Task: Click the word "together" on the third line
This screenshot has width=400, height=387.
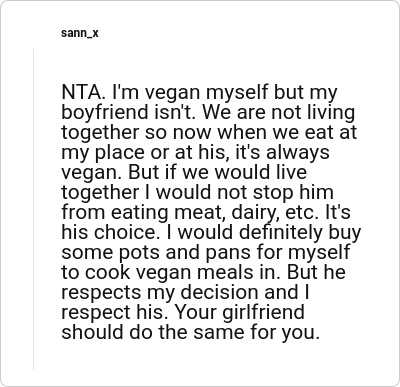Action: click(x=100, y=133)
